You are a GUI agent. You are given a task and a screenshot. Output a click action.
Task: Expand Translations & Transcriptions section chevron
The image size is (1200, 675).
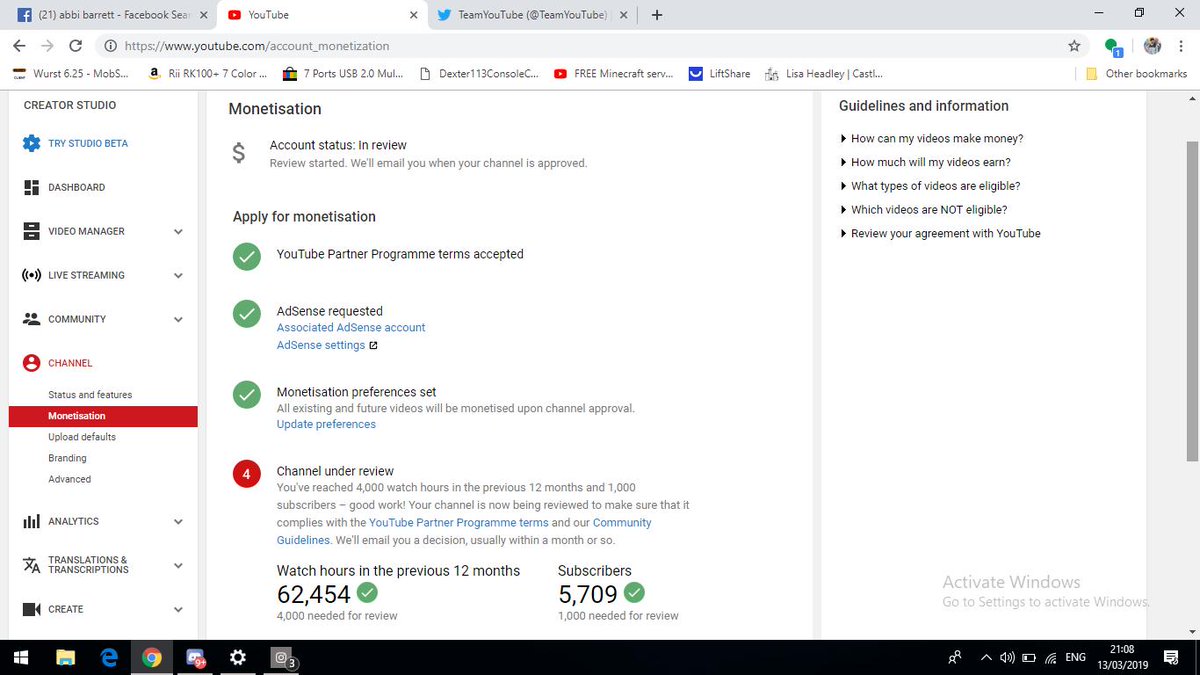click(178, 566)
